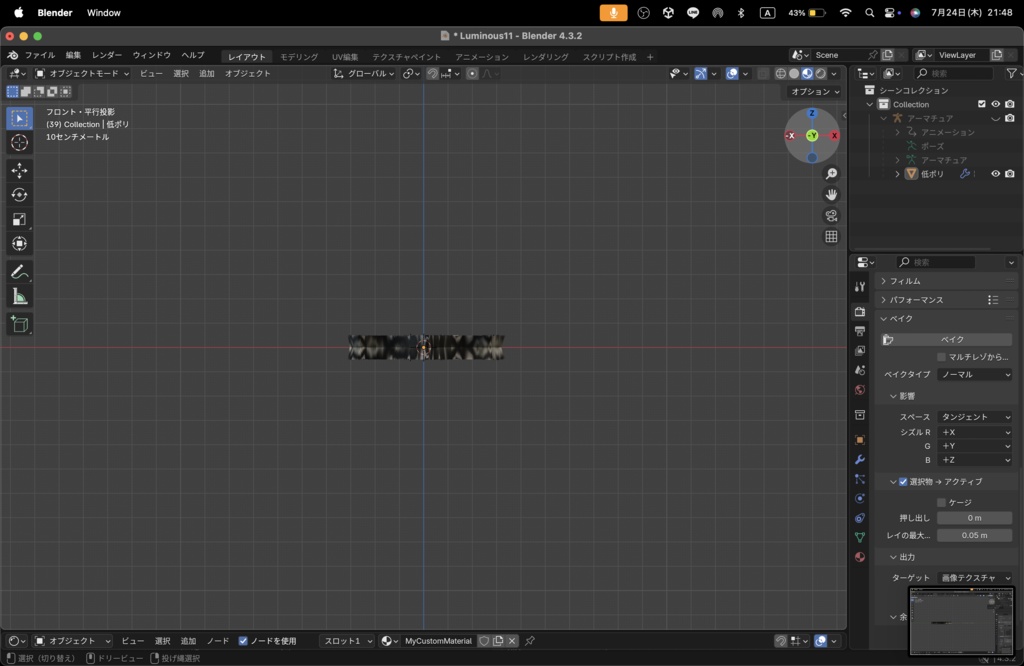Open the スペース タンジェント dropdown
The image size is (1024, 666).
click(974, 417)
